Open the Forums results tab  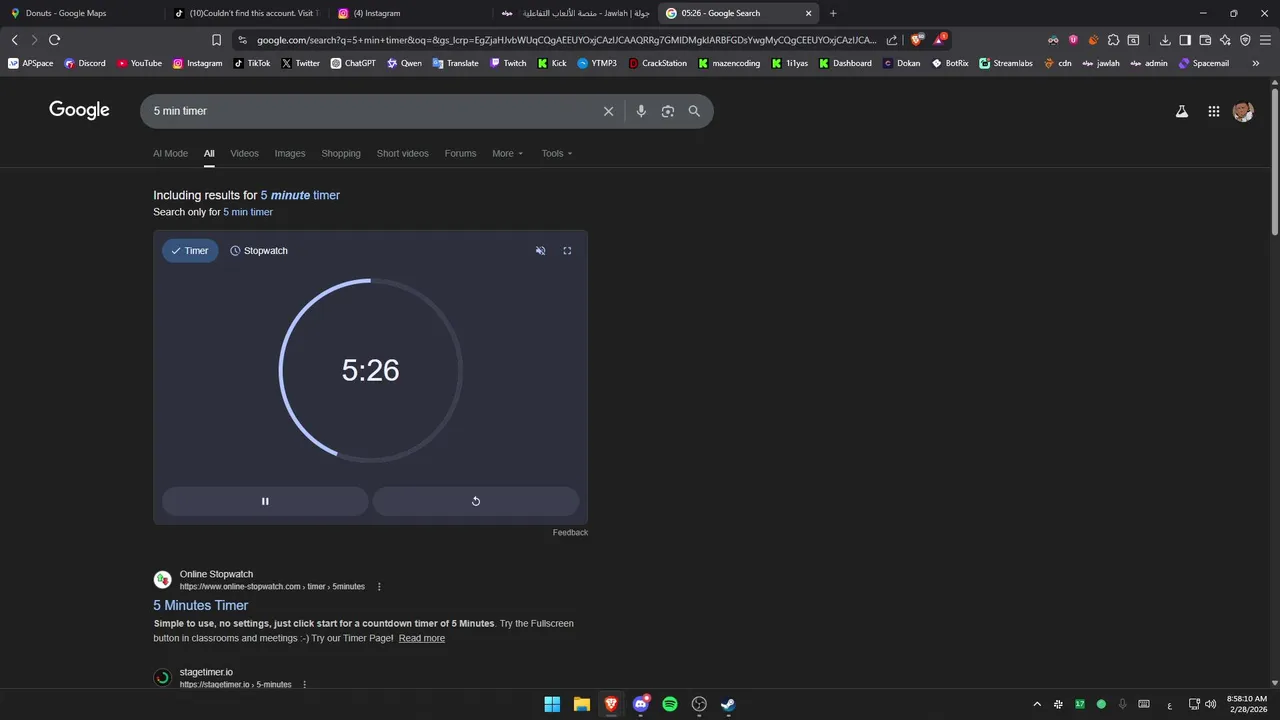(x=460, y=154)
